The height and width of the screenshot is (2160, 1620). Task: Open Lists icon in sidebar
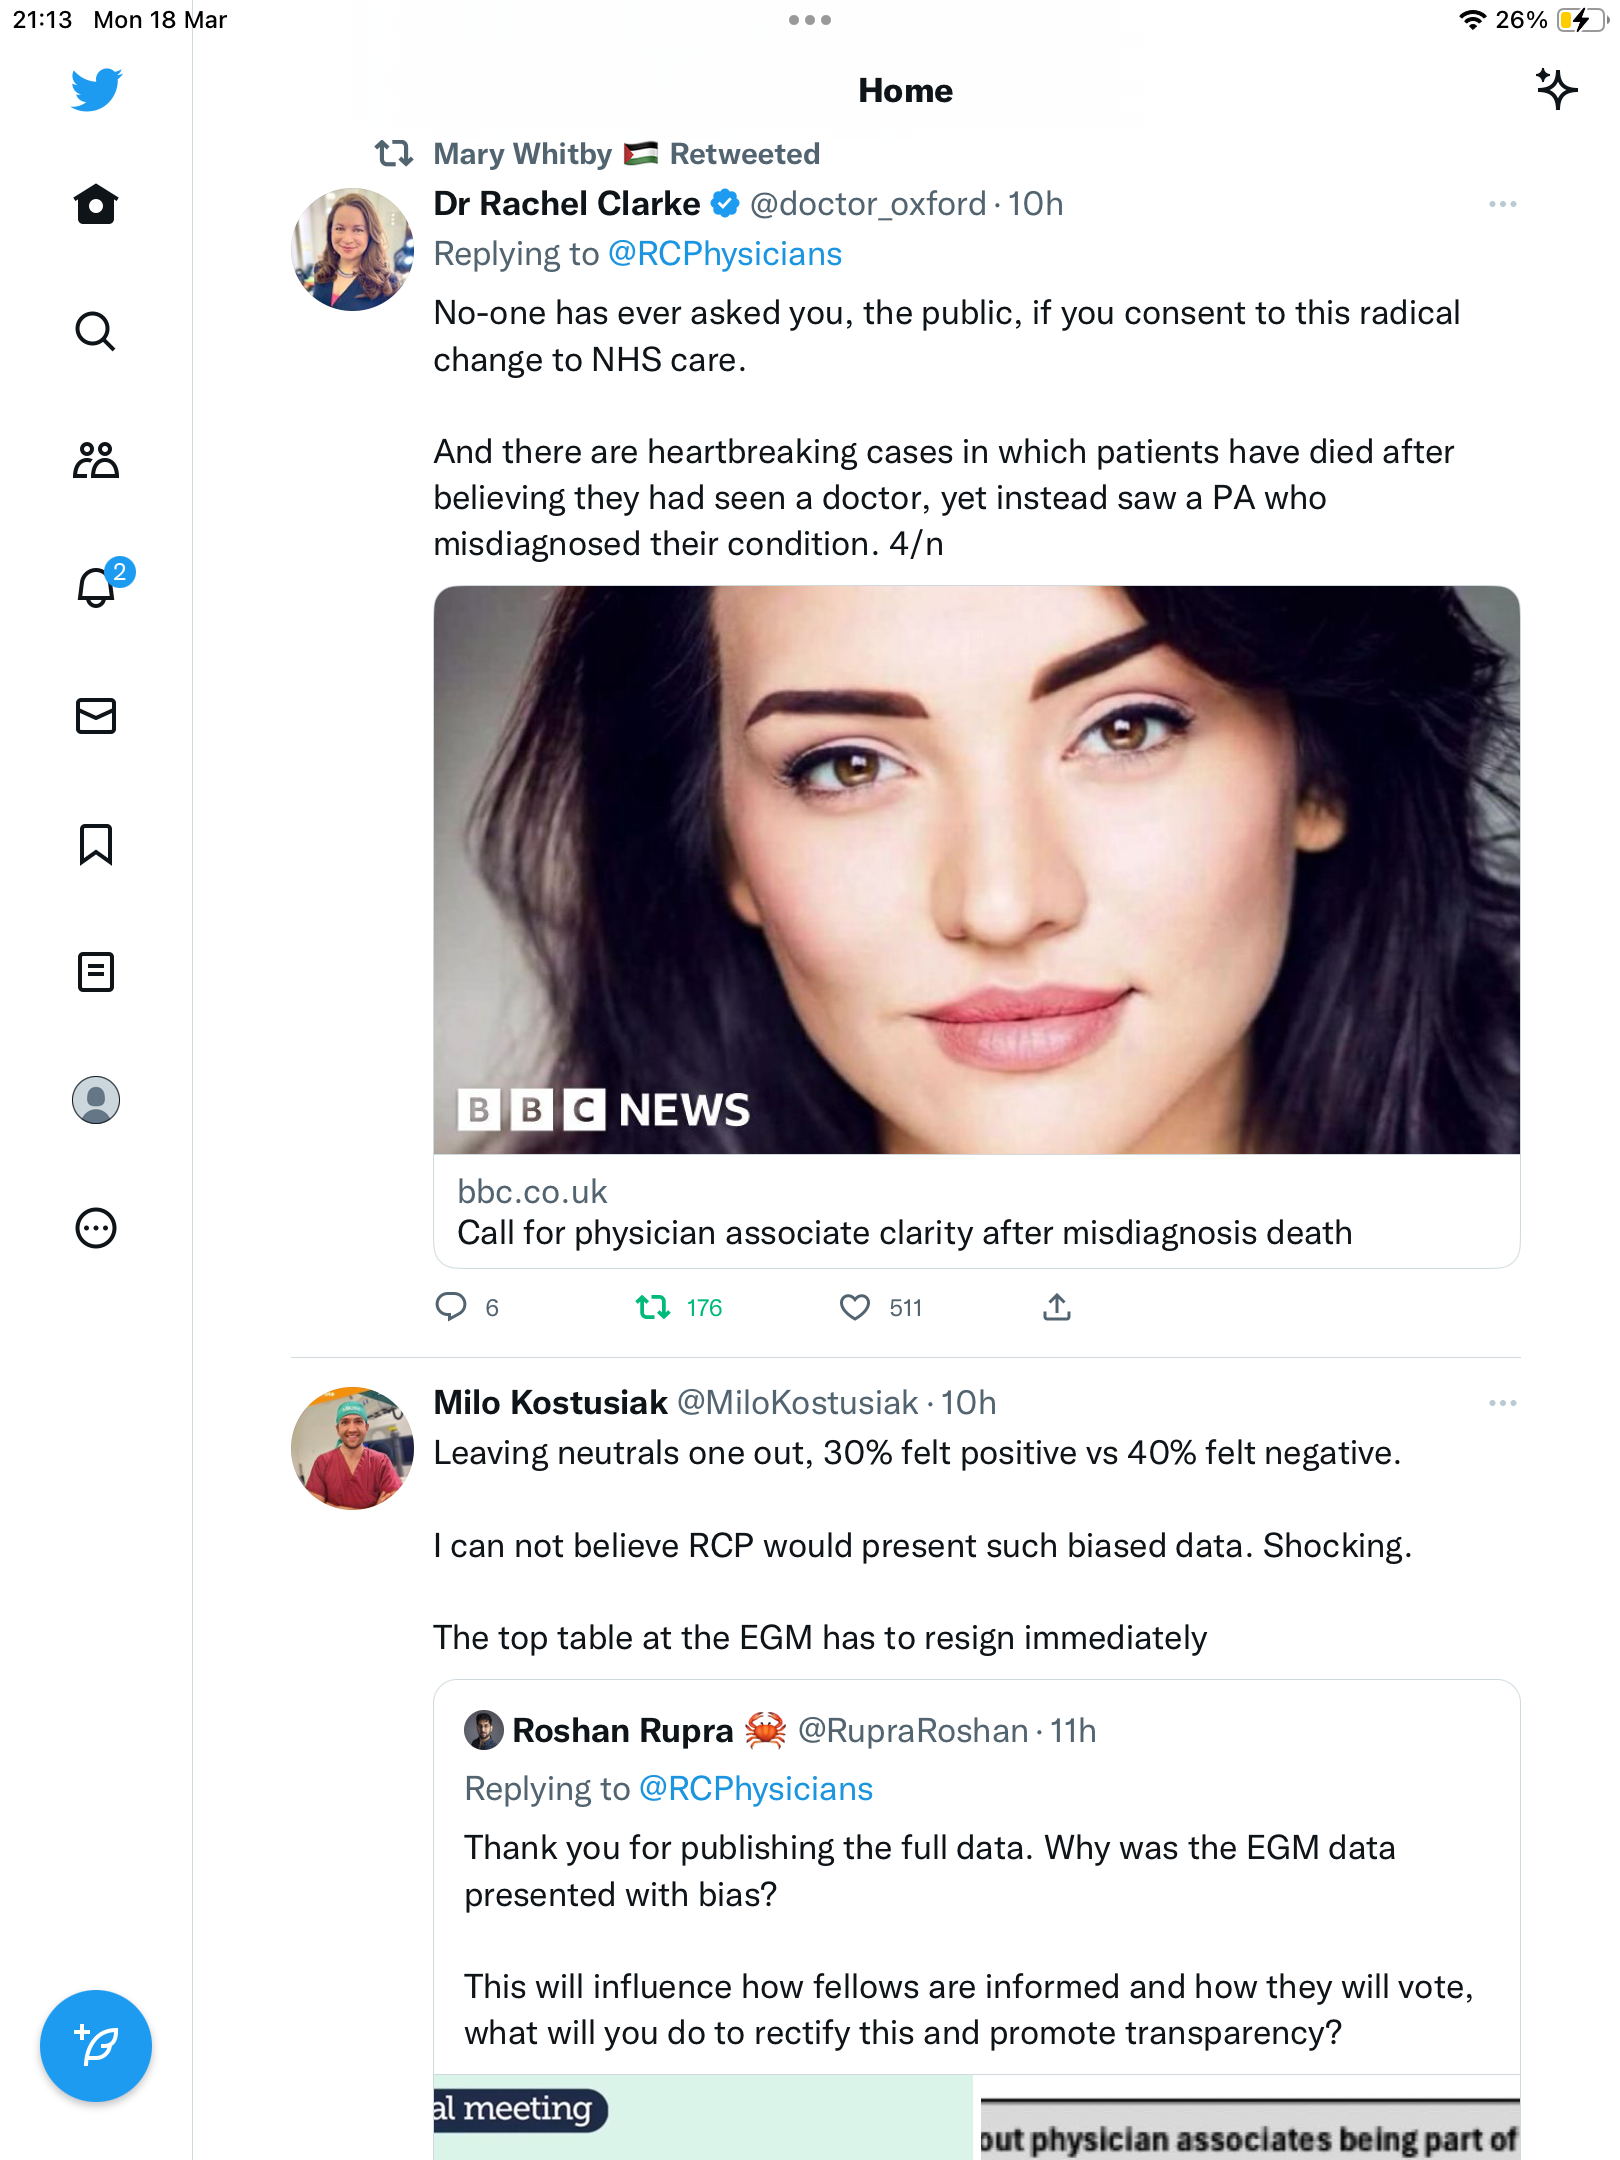(96, 972)
